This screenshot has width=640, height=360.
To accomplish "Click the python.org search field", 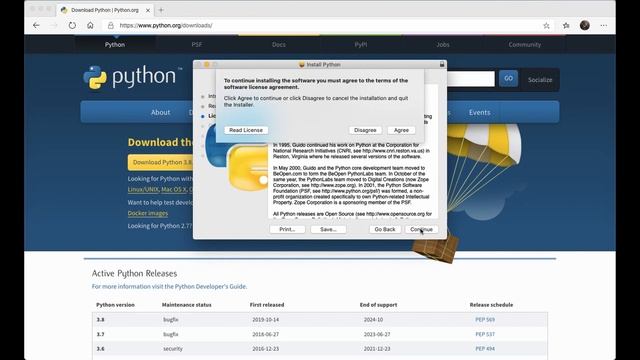I will coord(471,79).
